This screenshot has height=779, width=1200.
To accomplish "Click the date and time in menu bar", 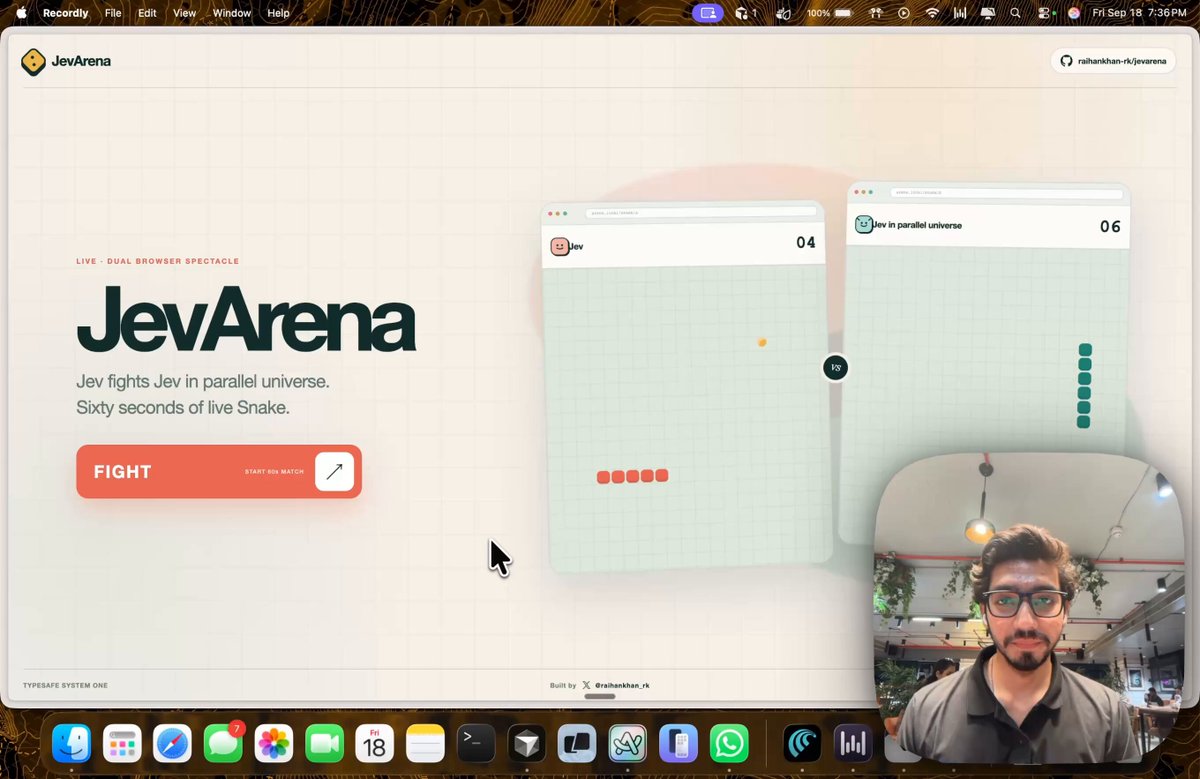I will tap(1140, 13).
